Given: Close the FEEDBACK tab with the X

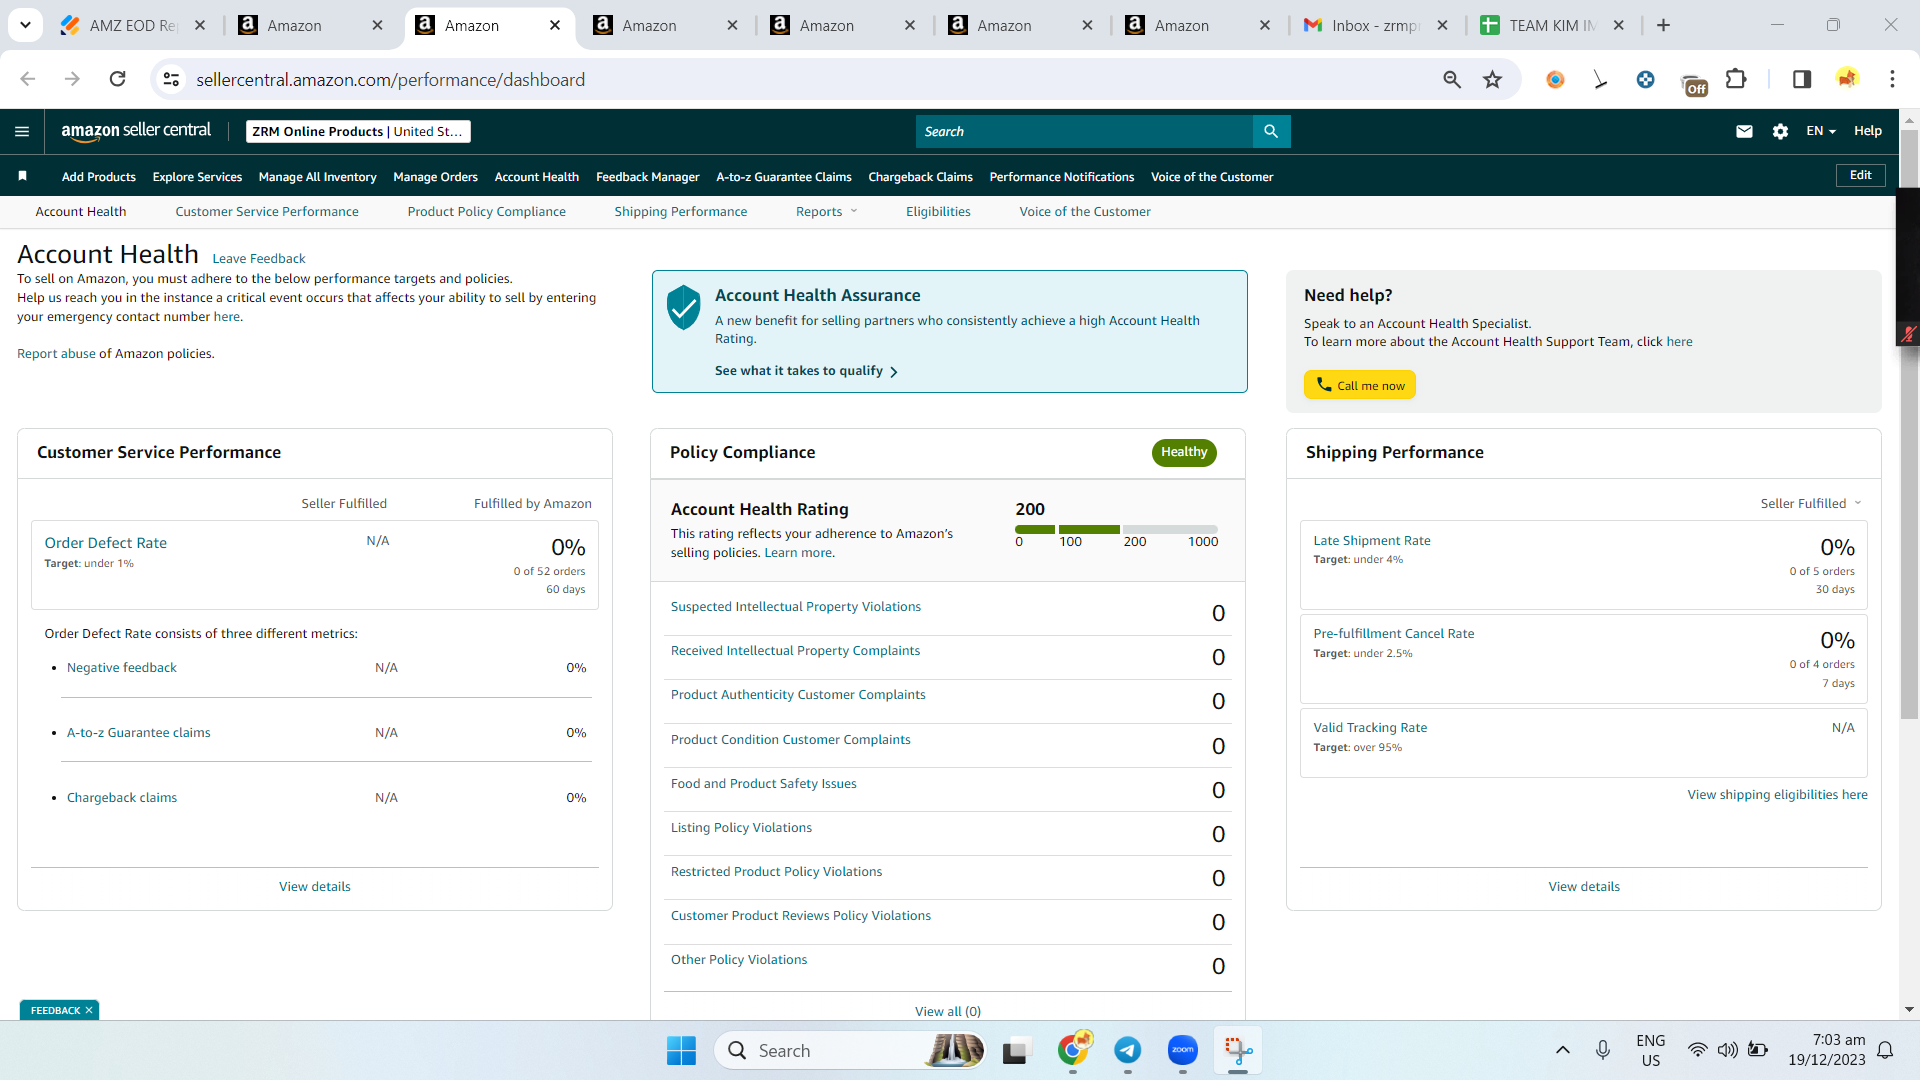Looking at the screenshot, I should pos(89,1010).
